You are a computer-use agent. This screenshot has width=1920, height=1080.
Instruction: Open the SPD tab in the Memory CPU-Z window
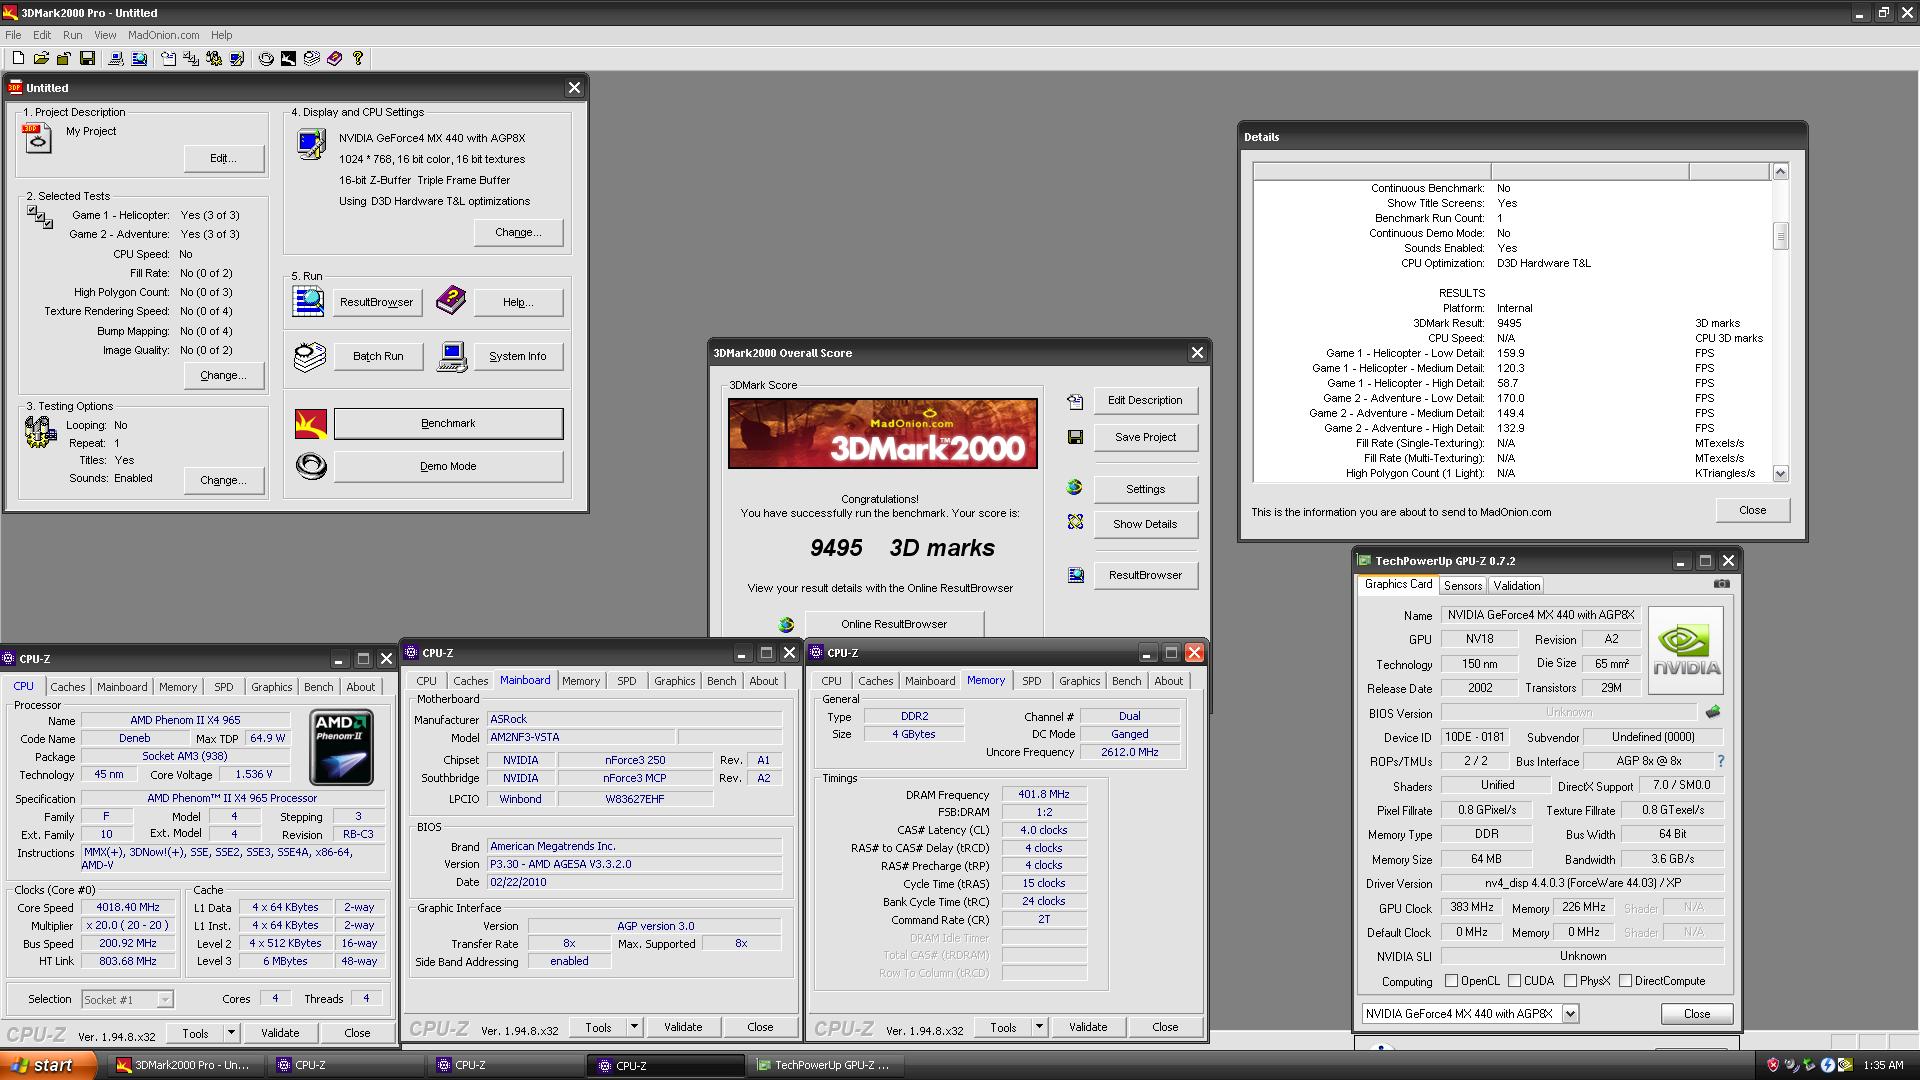pyautogui.click(x=1031, y=681)
